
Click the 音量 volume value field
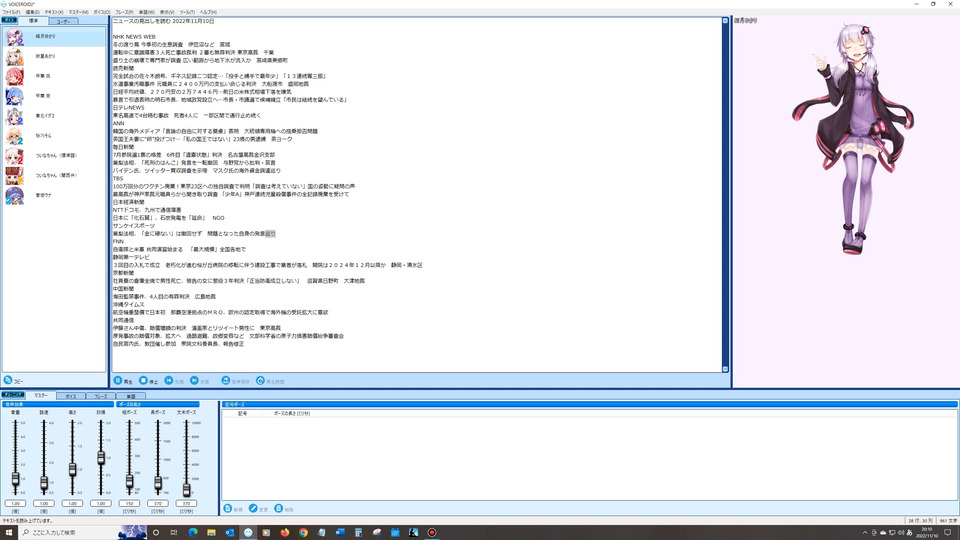pos(15,503)
